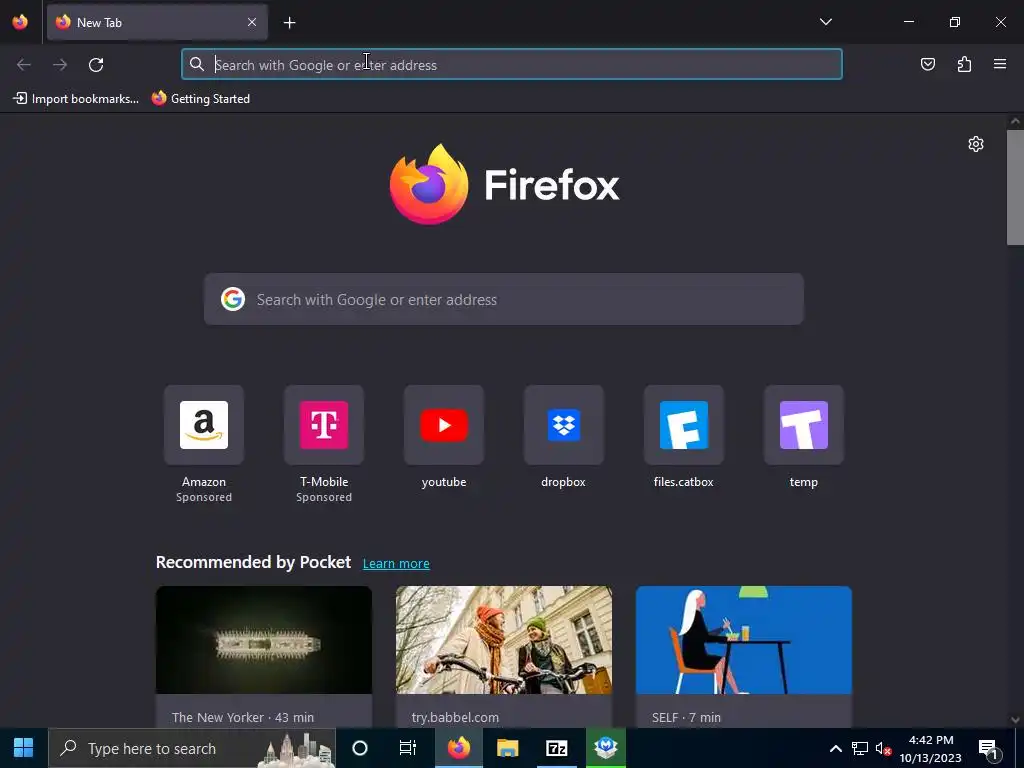Click the magnifier icon in address bar

click(x=197, y=64)
